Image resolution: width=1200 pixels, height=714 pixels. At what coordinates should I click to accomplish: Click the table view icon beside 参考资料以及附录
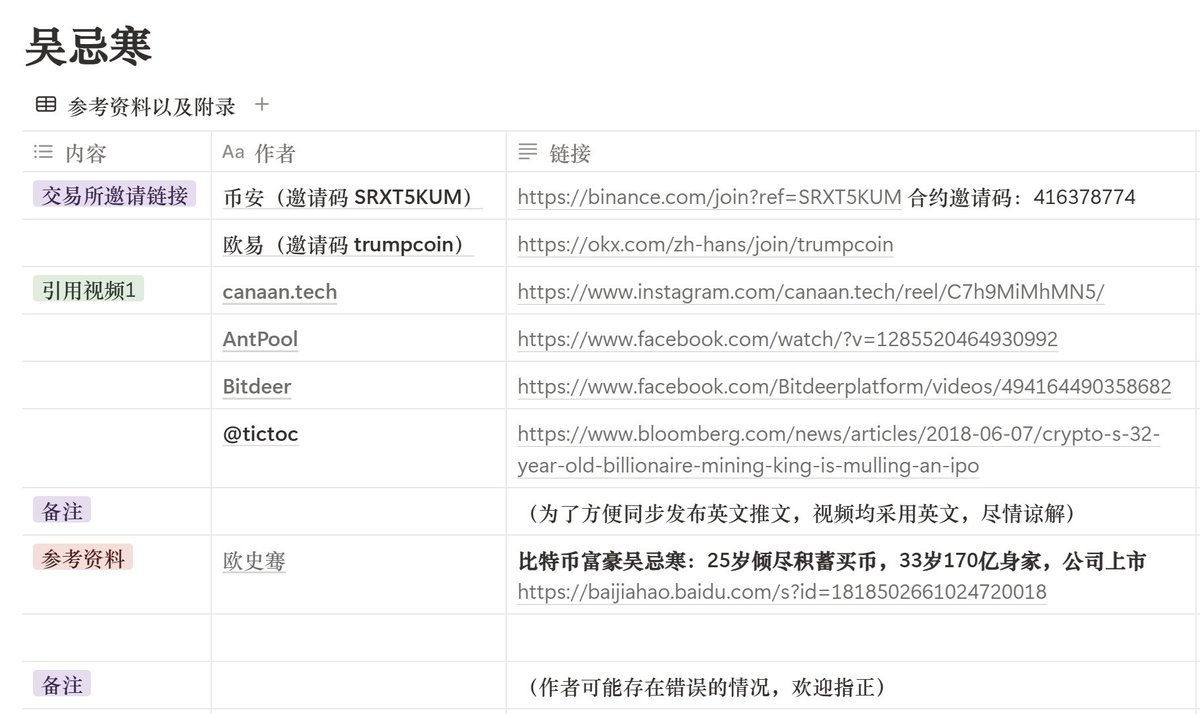tap(45, 104)
